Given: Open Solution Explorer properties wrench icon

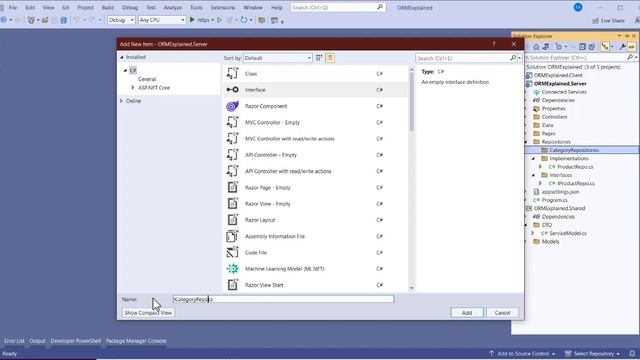Looking at the screenshot, I should click(622, 47).
